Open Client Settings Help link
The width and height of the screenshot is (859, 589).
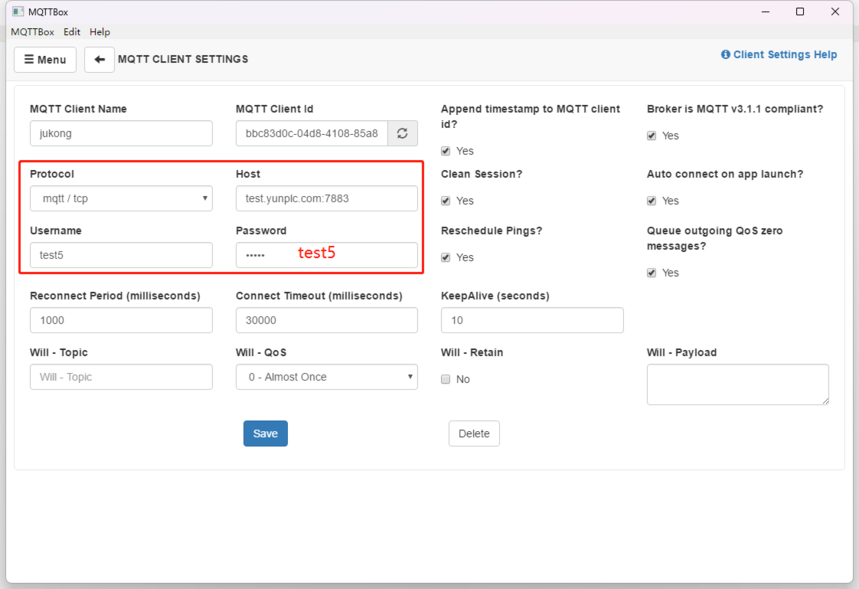779,54
